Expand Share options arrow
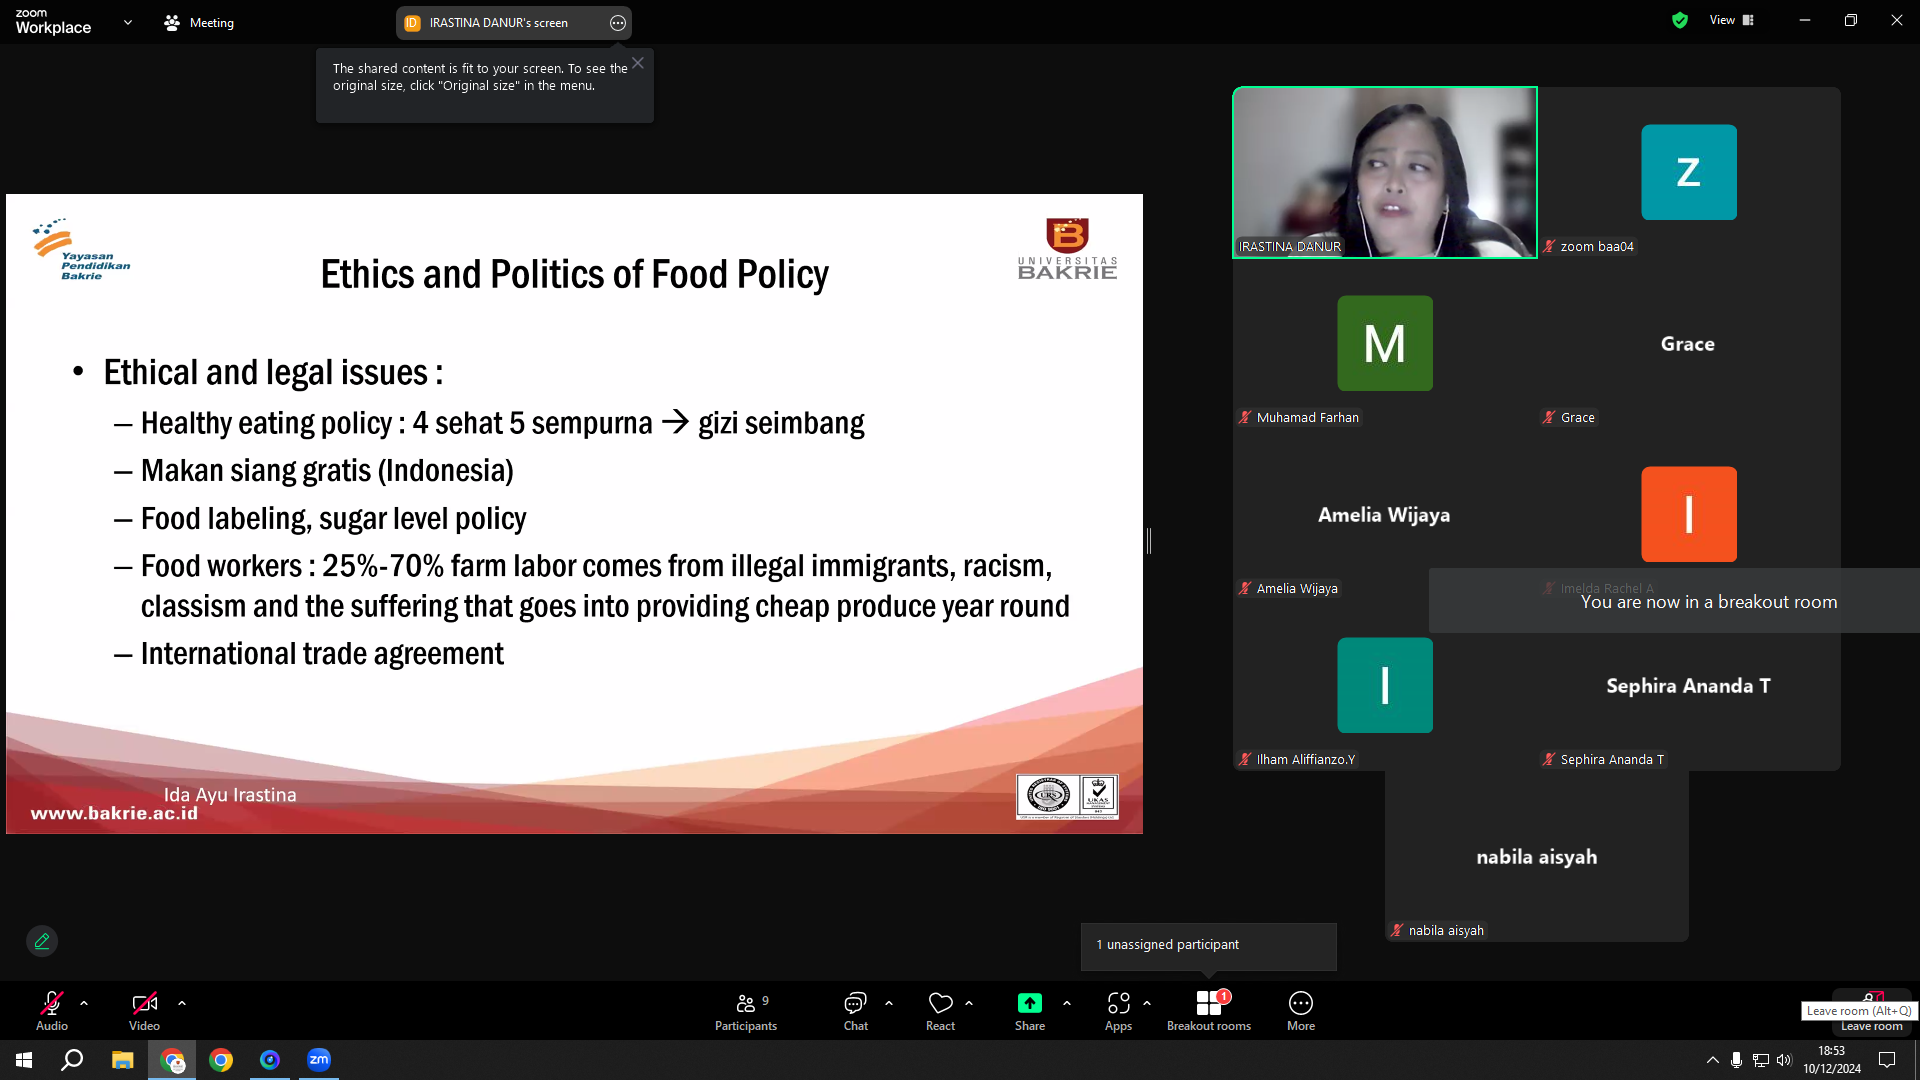This screenshot has height=1080, width=1920. coord(1067,1002)
